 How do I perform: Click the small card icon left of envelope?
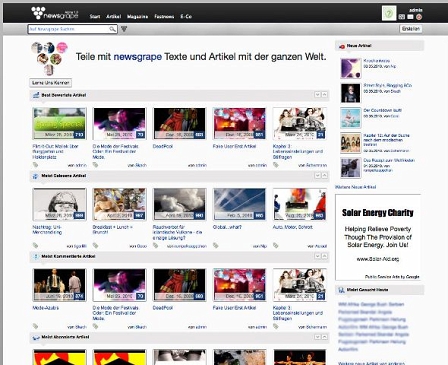tap(402, 17)
